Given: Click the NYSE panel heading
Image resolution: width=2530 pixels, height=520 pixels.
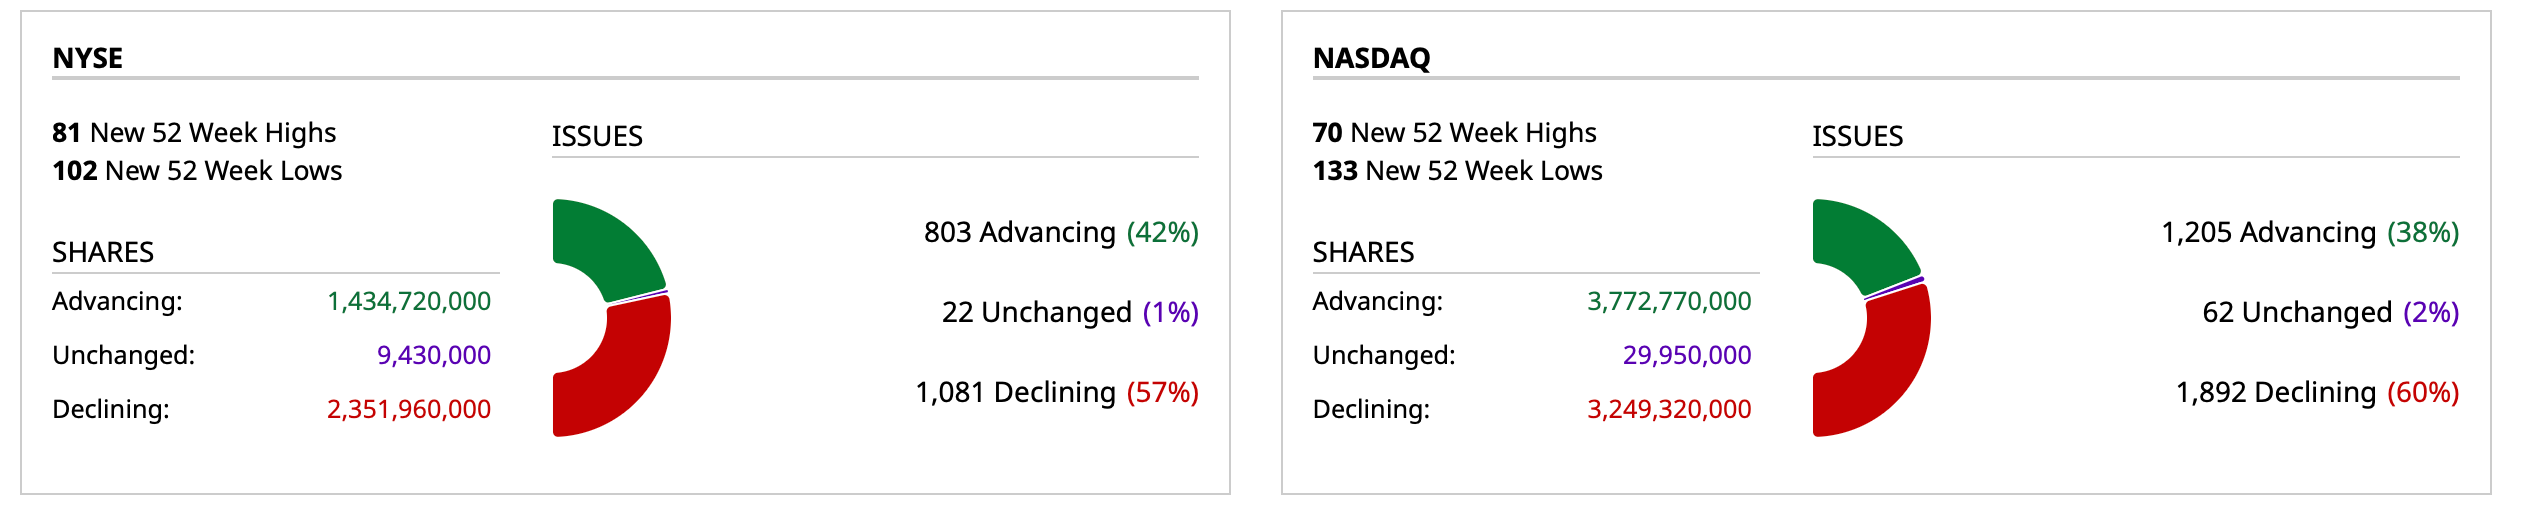Looking at the screenshot, I should pos(88,58).
